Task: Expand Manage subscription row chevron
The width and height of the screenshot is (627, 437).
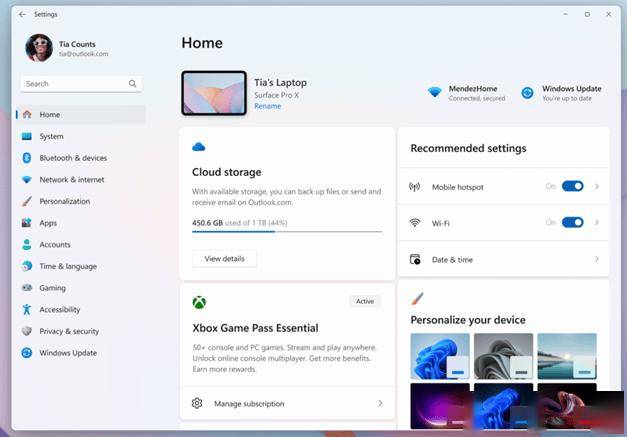Action: click(380, 403)
